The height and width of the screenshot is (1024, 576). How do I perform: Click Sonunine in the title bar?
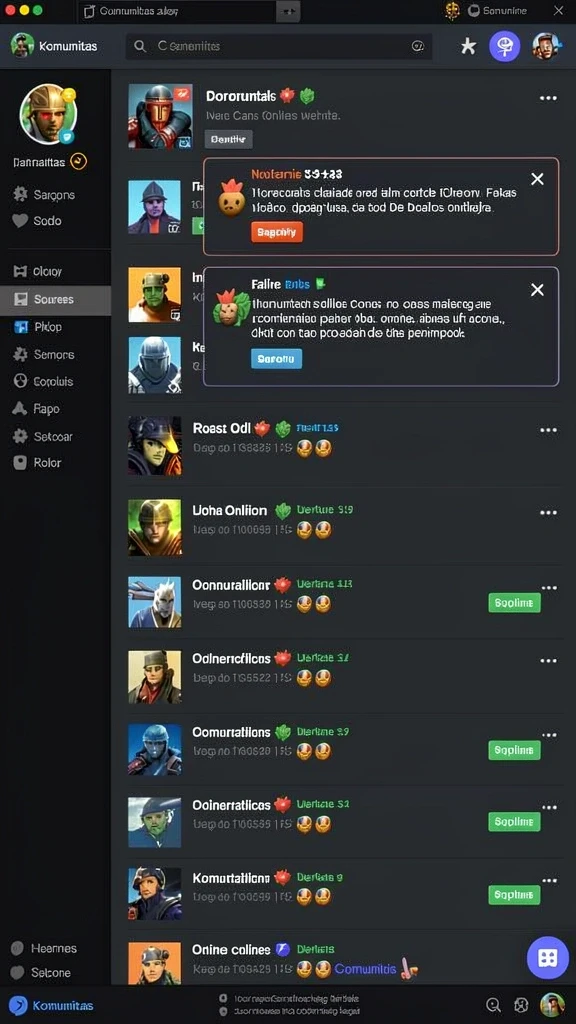coord(505,10)
